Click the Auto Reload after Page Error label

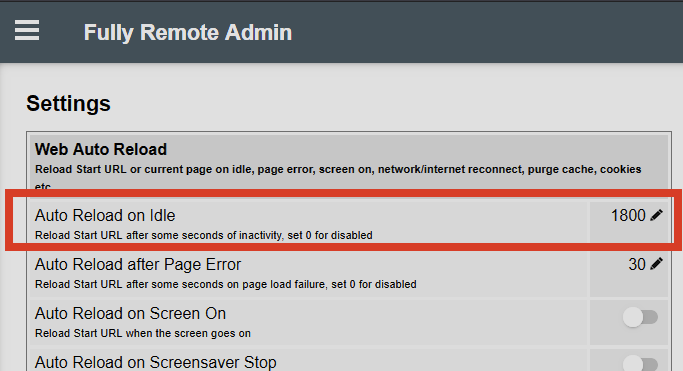138,264
